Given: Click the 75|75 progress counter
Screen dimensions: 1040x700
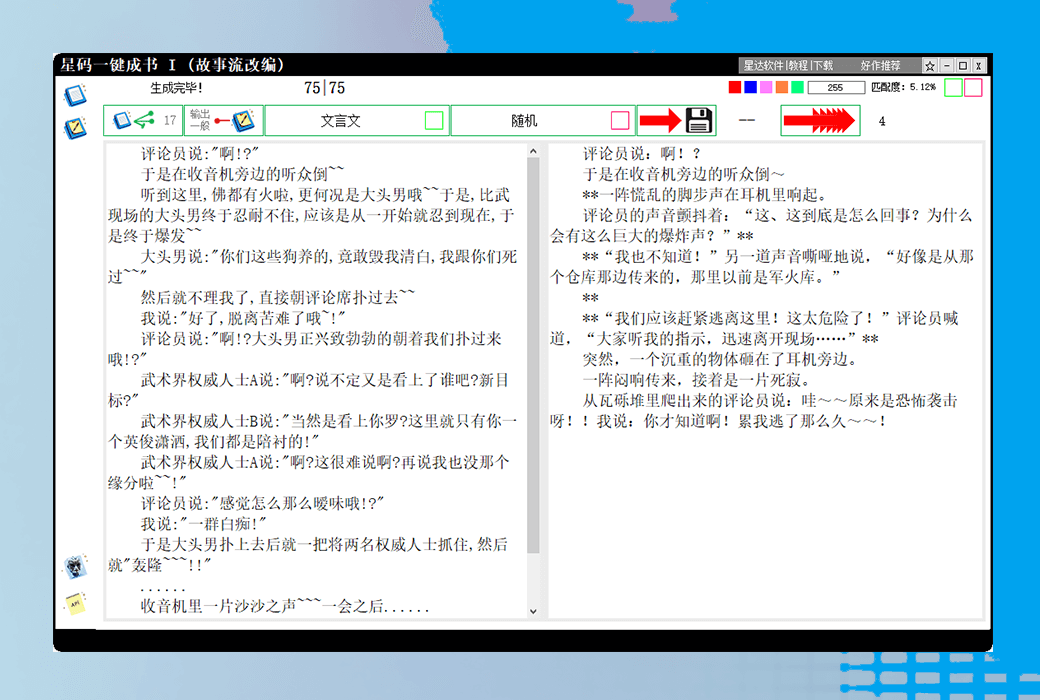Looking at the screenshot, I should [x=324, y=88].
